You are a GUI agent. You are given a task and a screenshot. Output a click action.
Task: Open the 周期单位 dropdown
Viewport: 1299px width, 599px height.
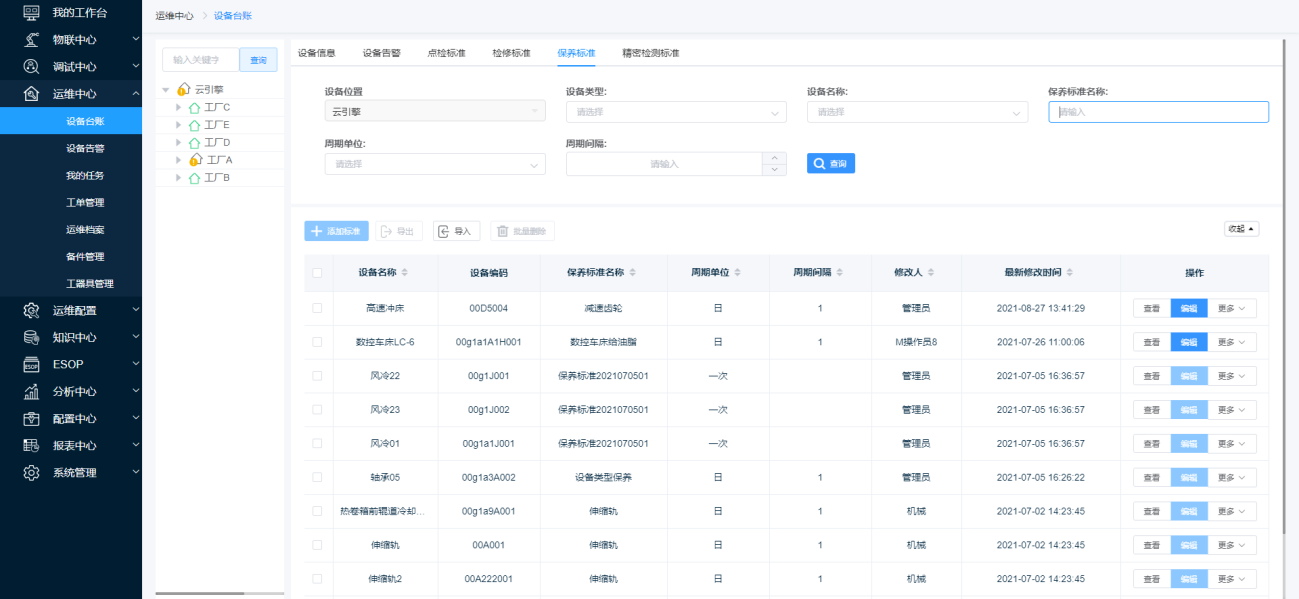point(435,164)
